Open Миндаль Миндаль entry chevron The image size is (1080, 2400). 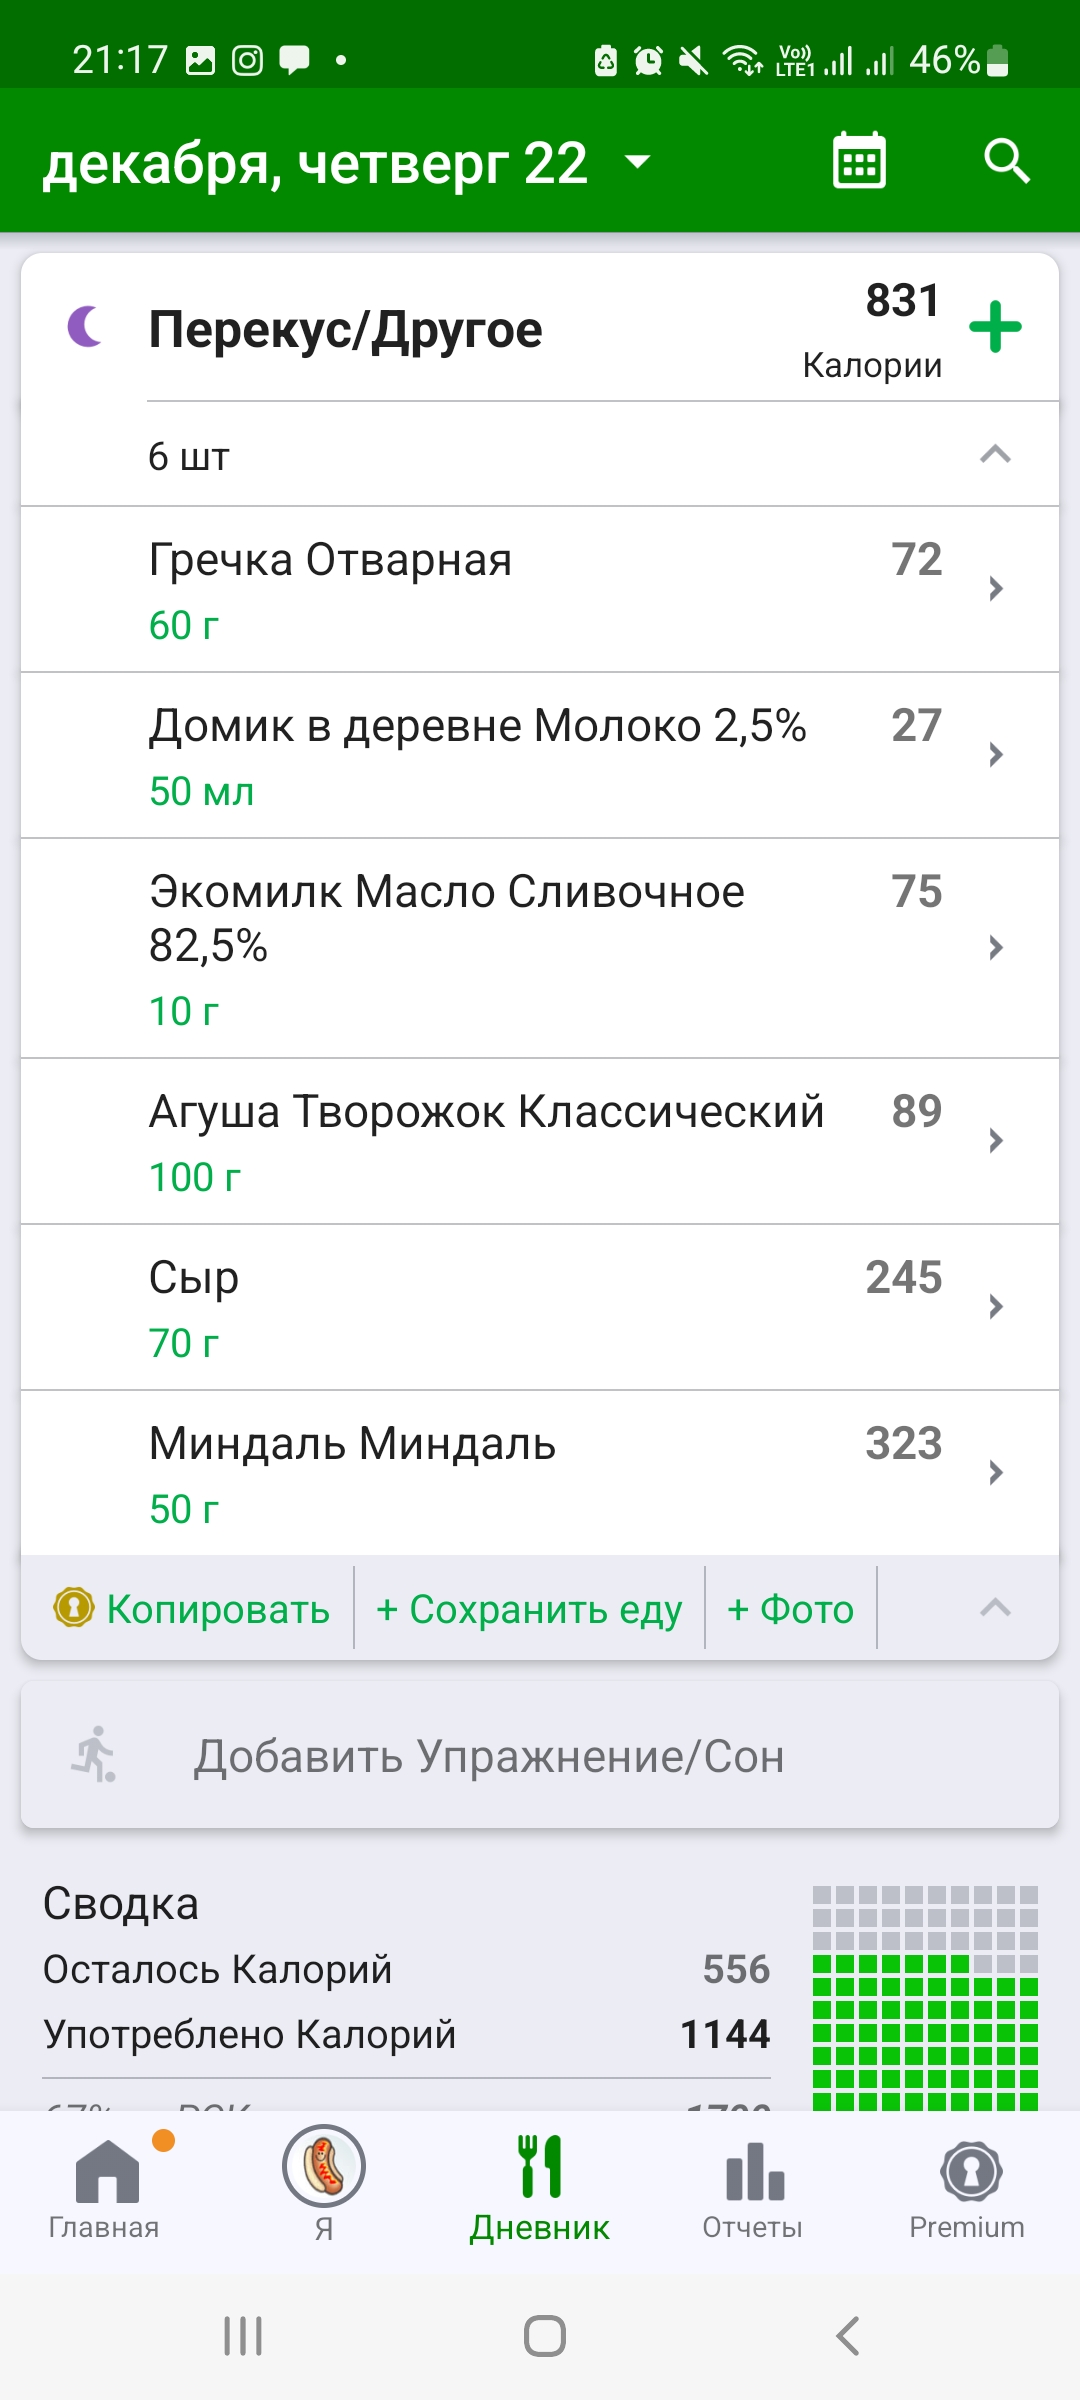995,1472
